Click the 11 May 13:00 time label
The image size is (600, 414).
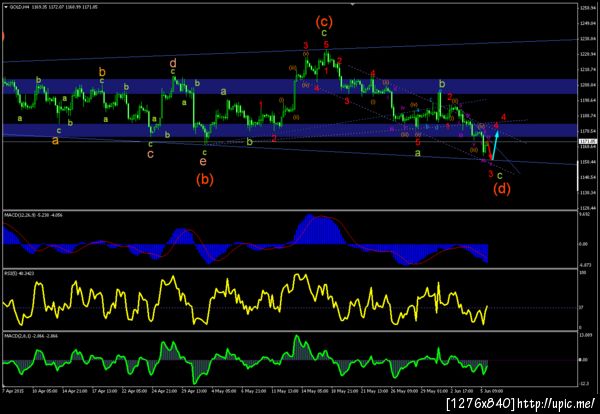285,391
